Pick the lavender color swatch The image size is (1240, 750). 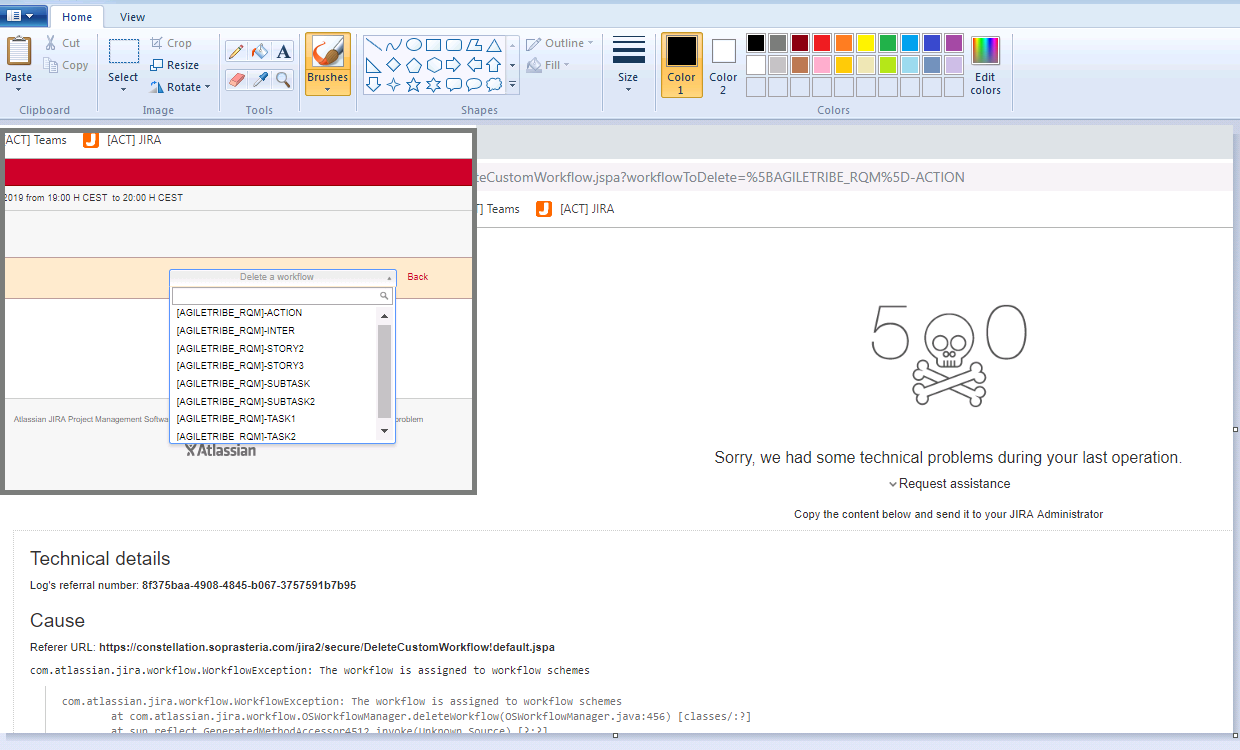tap(954, 65)
